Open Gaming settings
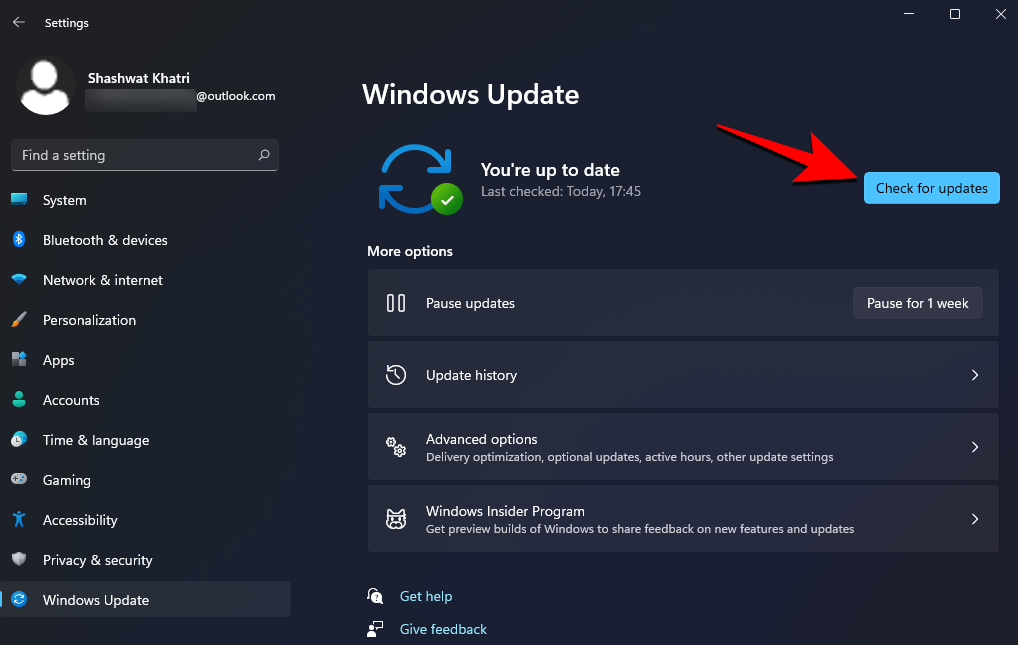Screen dimensions: 1018x645 pyautogui.click(x=145, y=480)
